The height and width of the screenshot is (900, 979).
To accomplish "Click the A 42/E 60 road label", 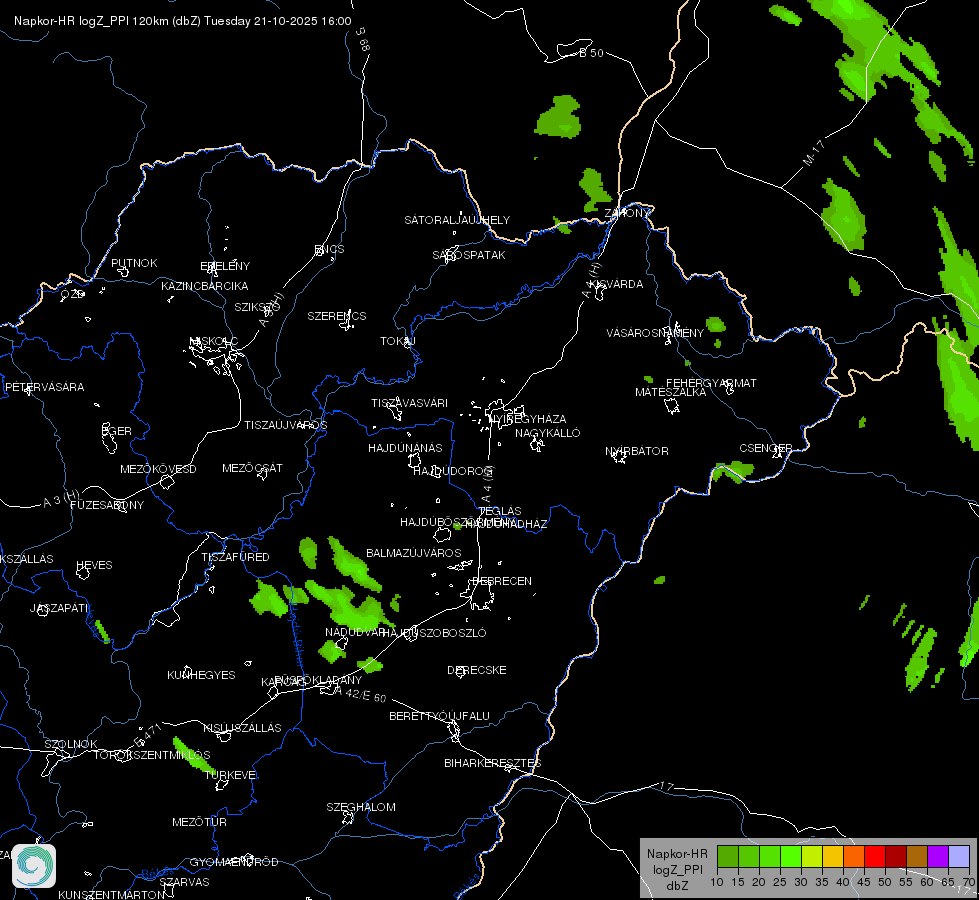I will pos(361,695).
